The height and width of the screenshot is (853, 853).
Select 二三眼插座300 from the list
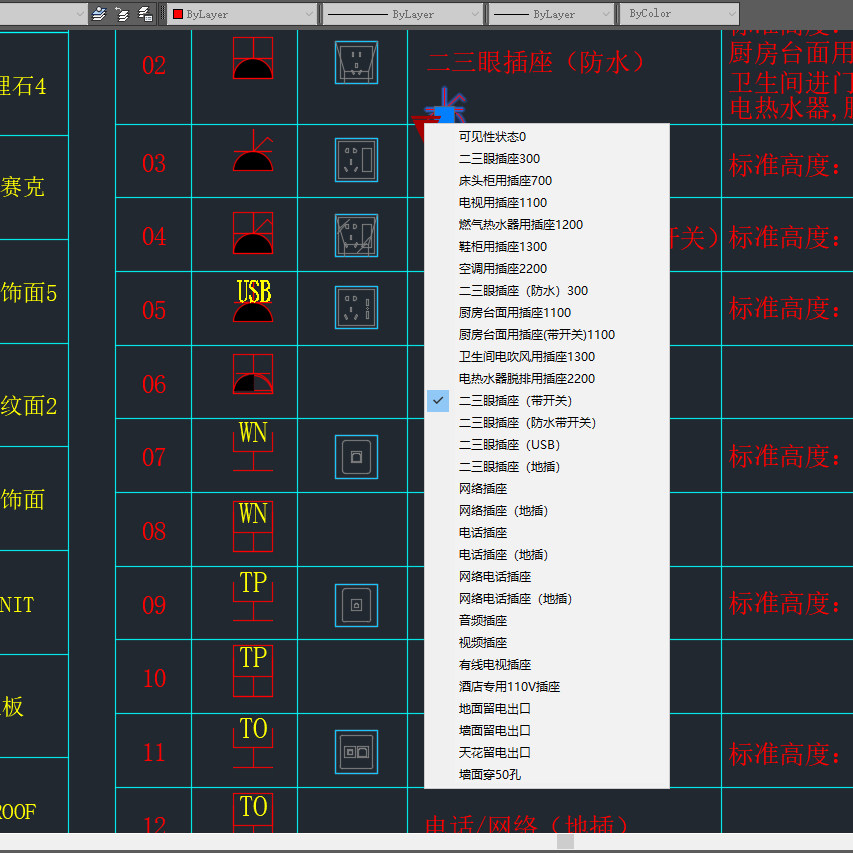coord(547,158)
